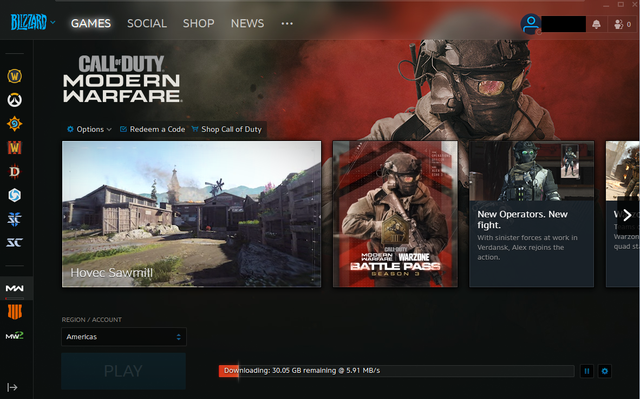
Task: Click the Redeem a Code link
Action: pyautogui.click(x=153, y=129)
